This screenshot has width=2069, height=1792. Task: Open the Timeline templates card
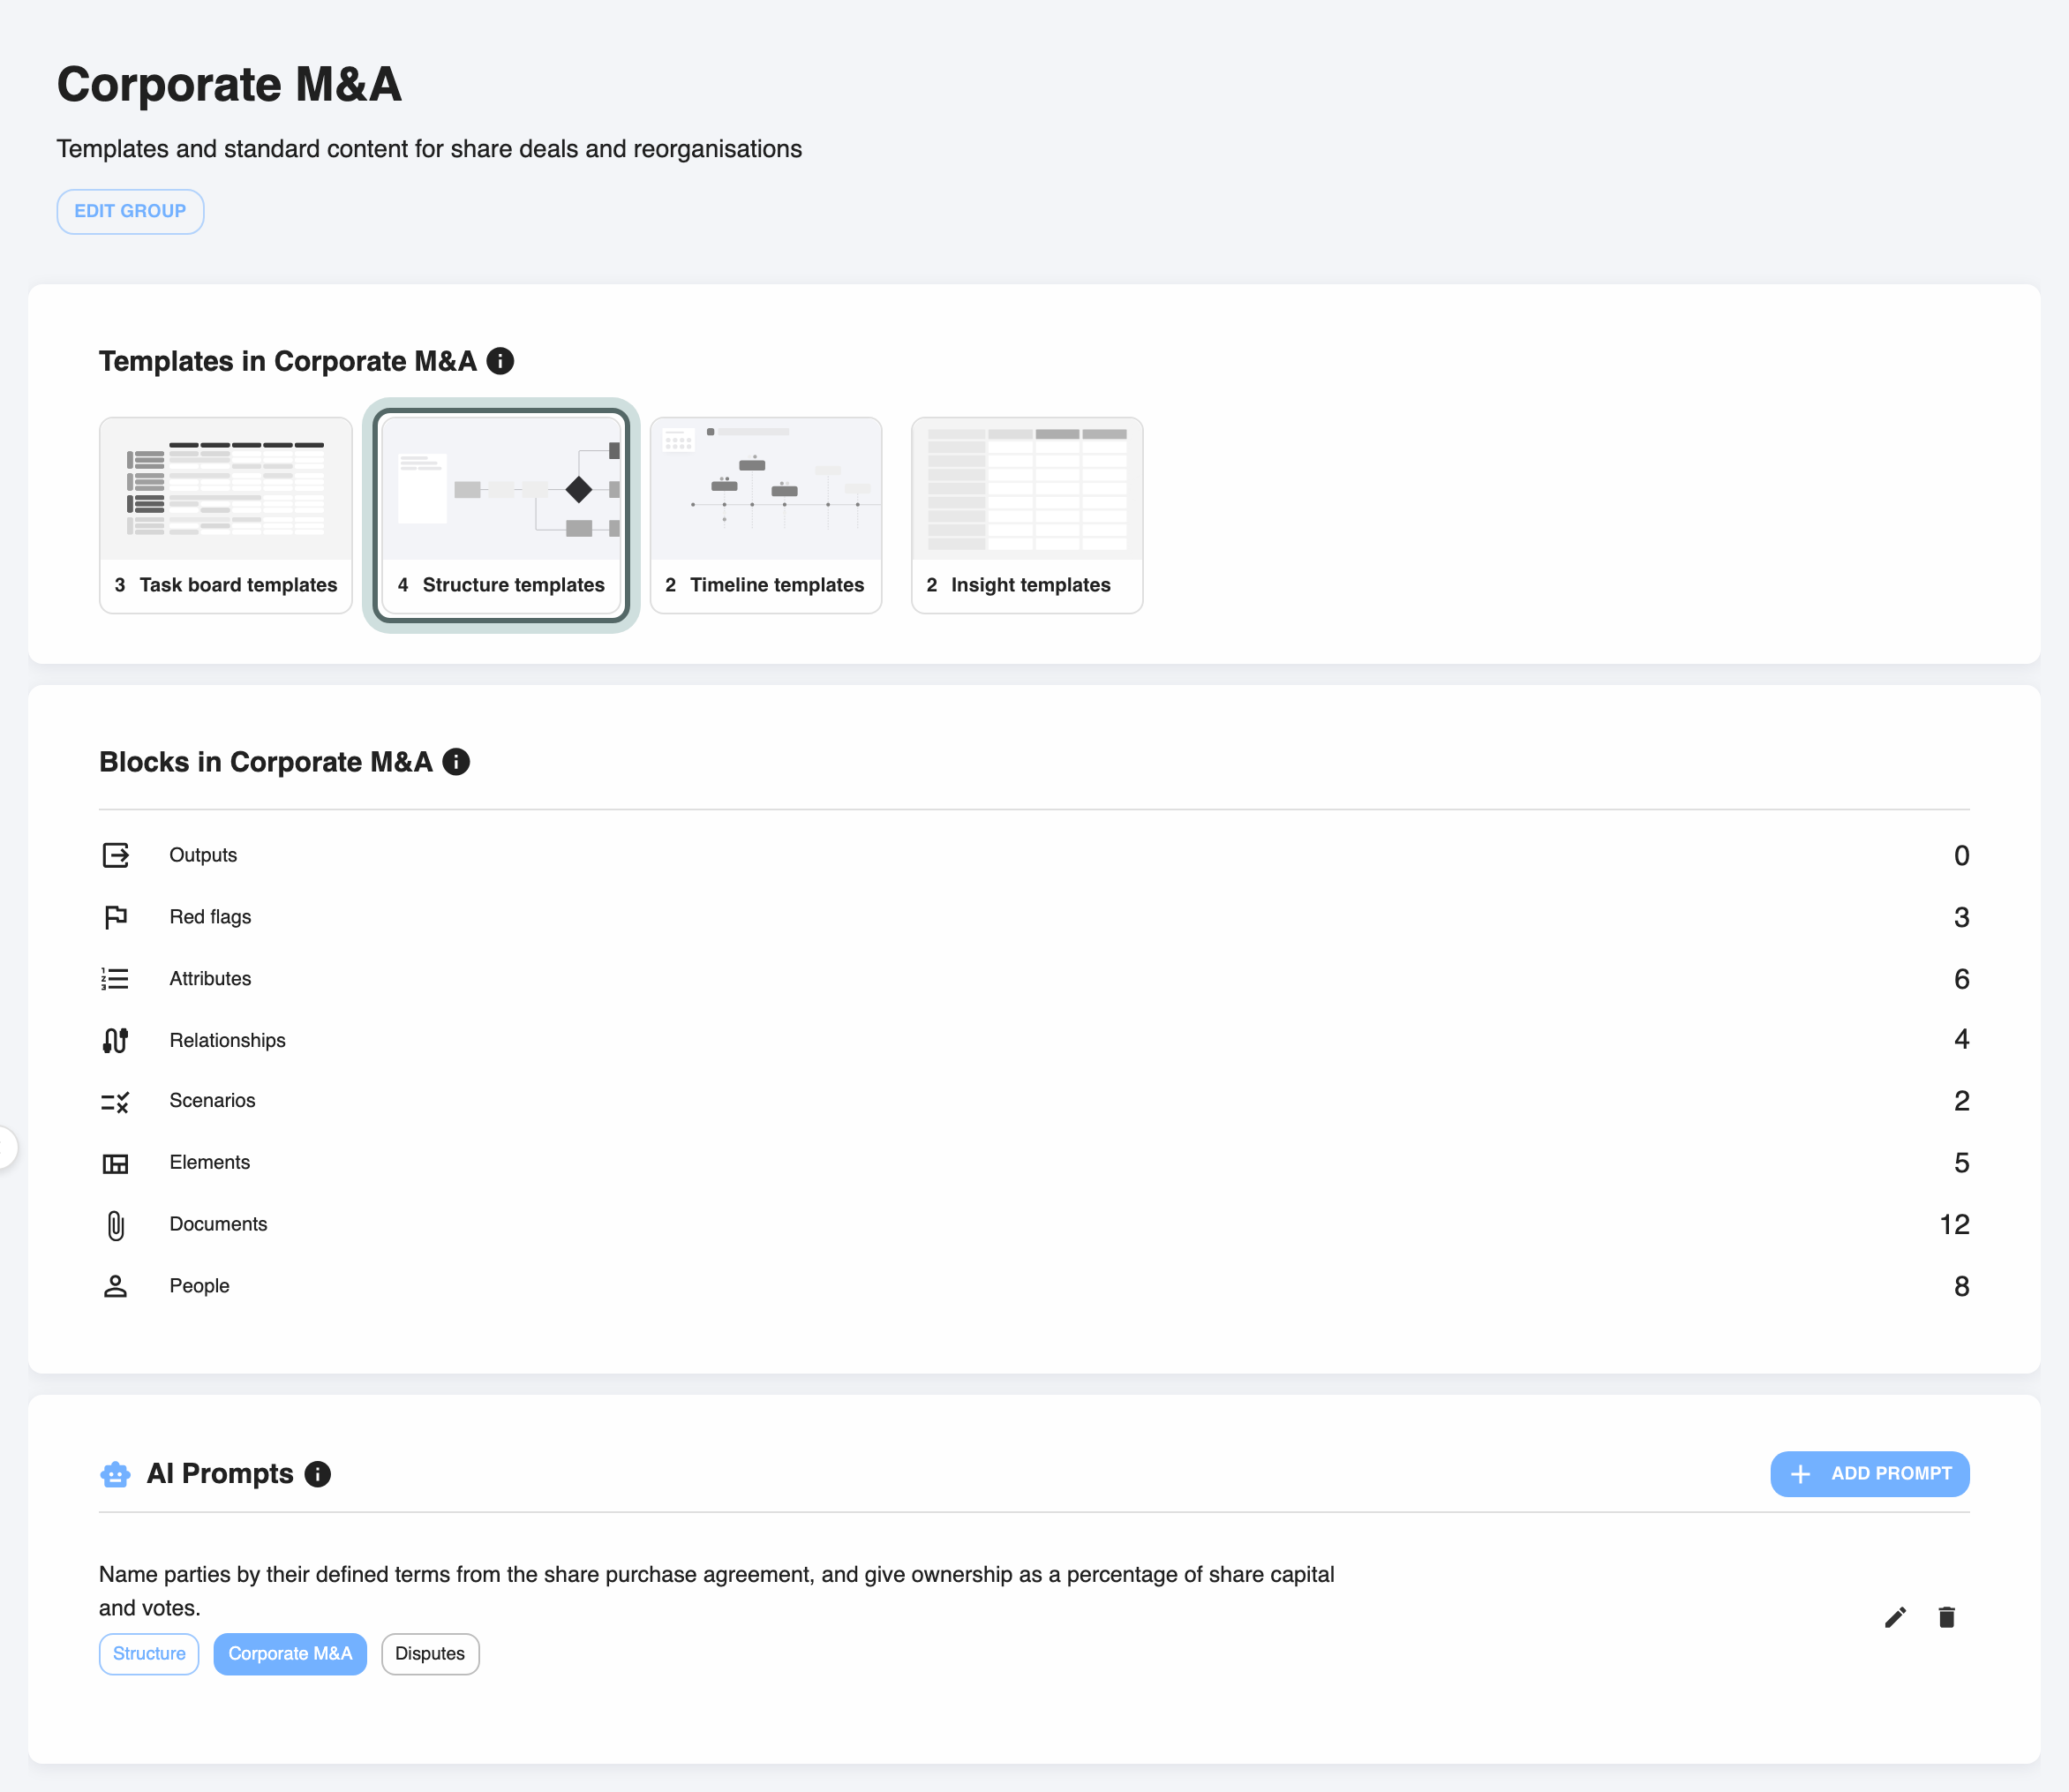tap(766, 515)
